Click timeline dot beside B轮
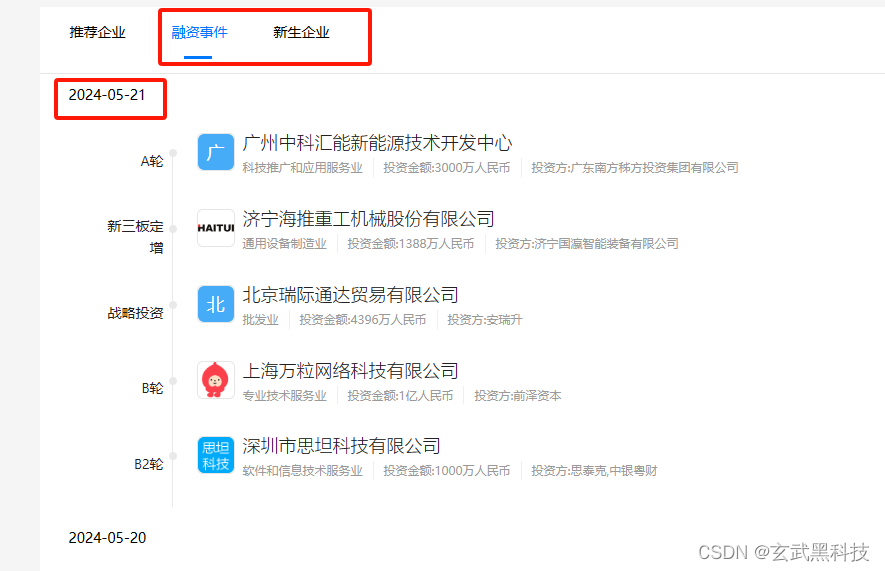 [173, 381]
